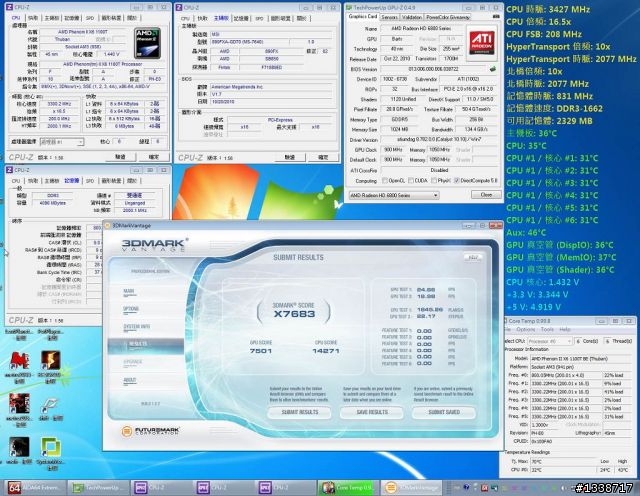Click the Close button in GPU-Z
This screenshot has height=496, width=640.
point(486,195)
